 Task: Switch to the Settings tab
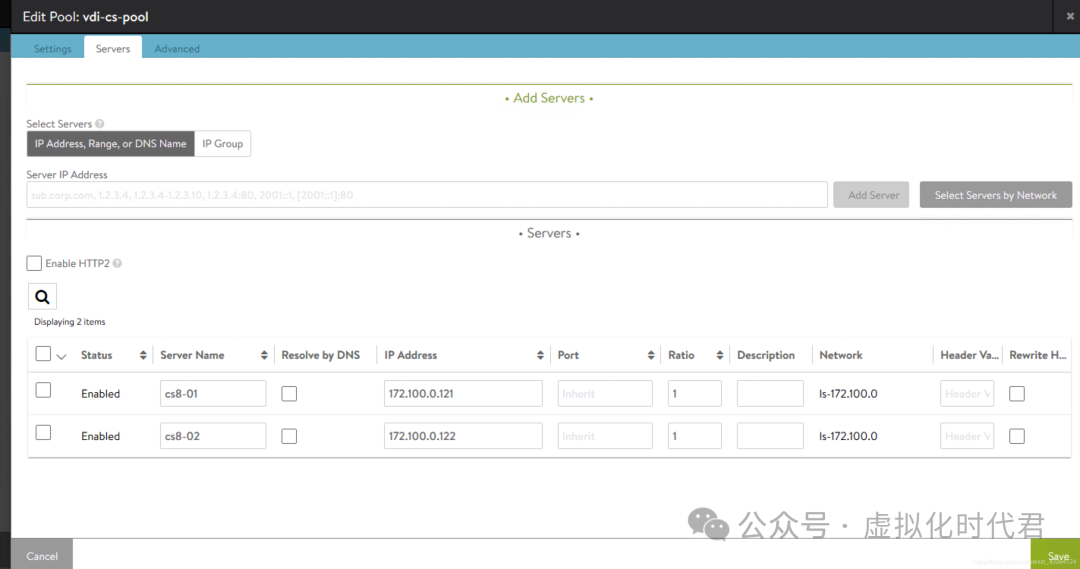52,49
